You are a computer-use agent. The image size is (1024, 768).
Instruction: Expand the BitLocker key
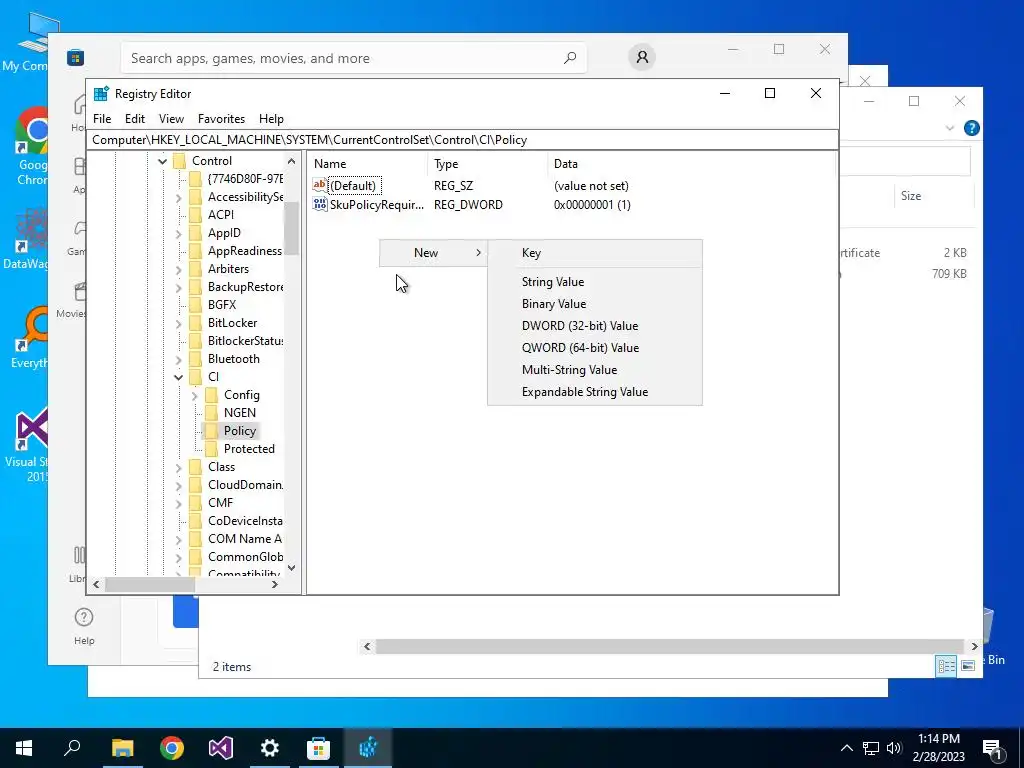point(178,323)
